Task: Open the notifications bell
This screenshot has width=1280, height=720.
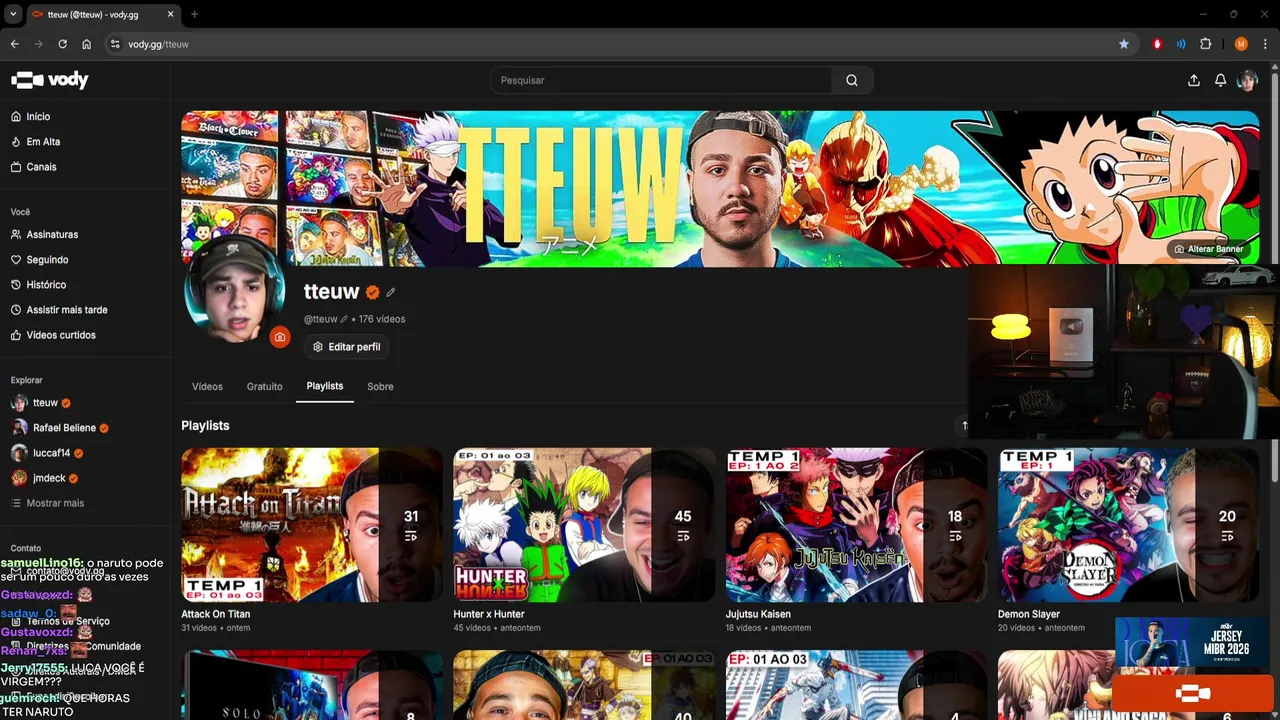Action: point(1220,80)
